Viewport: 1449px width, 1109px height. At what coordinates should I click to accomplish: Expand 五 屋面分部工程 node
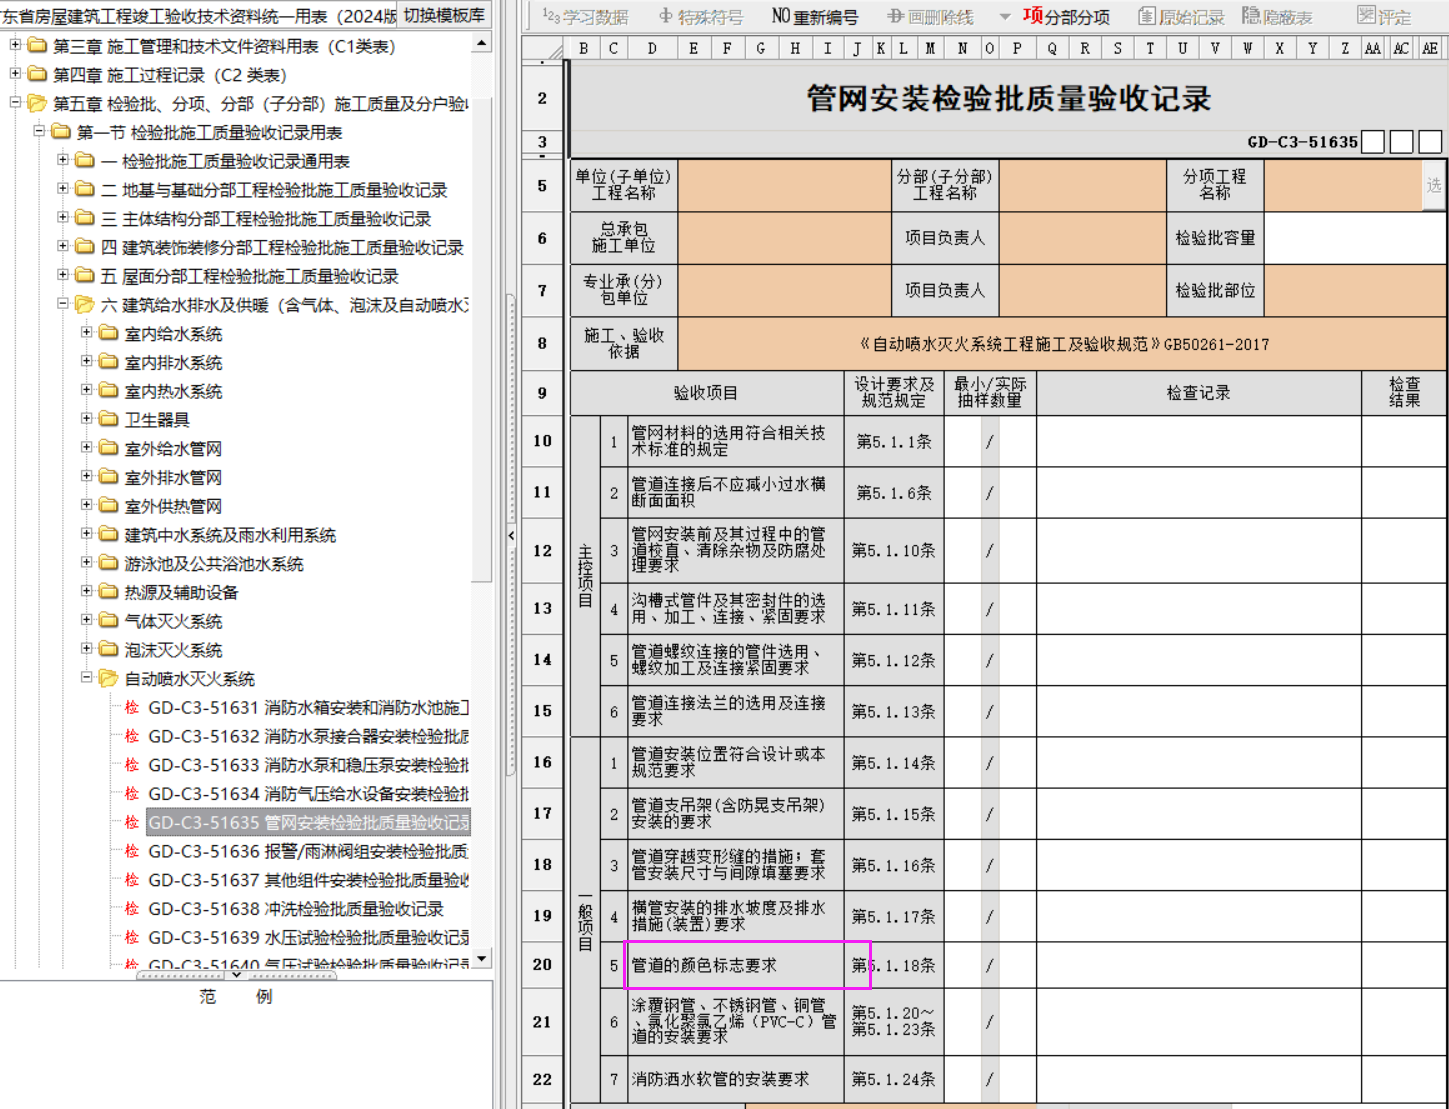click(x=63, y=275)
